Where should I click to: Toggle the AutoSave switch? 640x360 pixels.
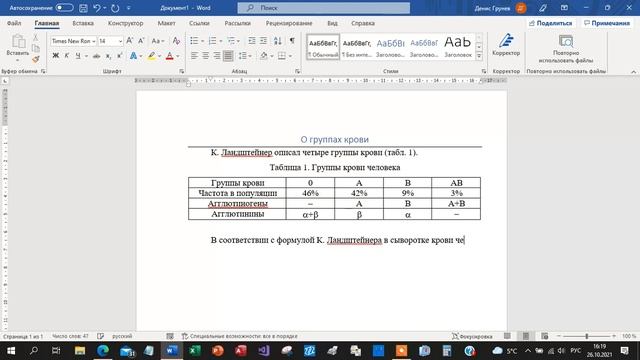(64, 7)
